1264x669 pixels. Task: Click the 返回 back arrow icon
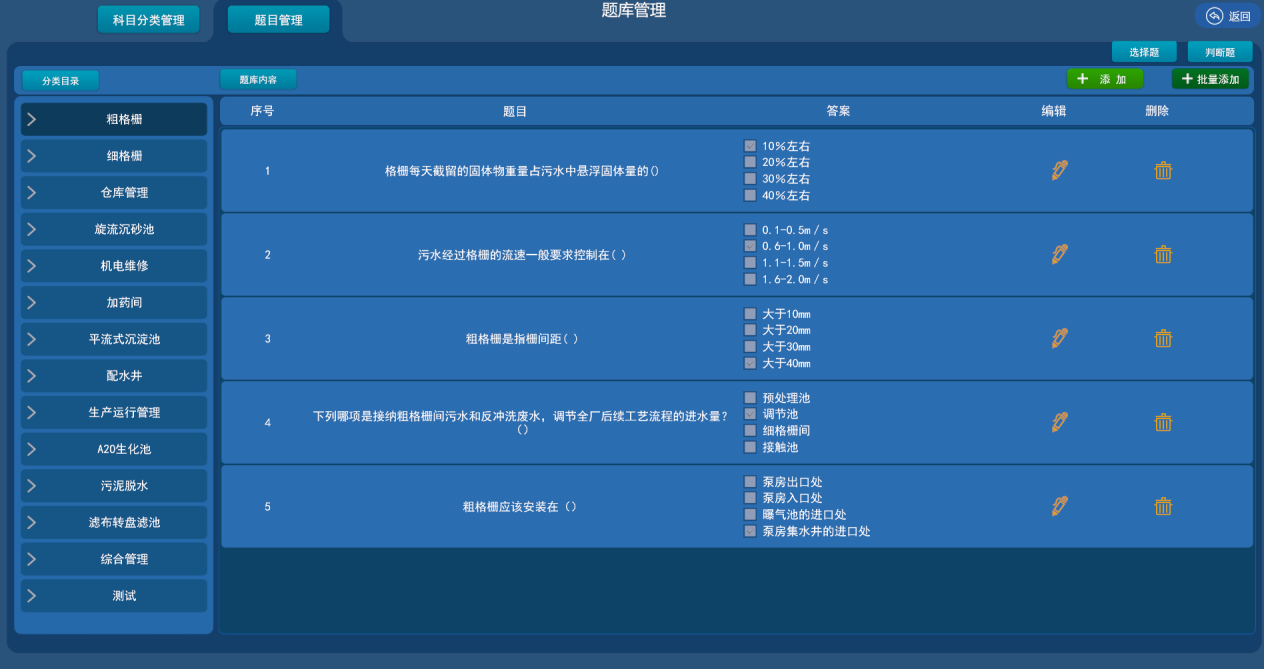(x=1213, y=16)
